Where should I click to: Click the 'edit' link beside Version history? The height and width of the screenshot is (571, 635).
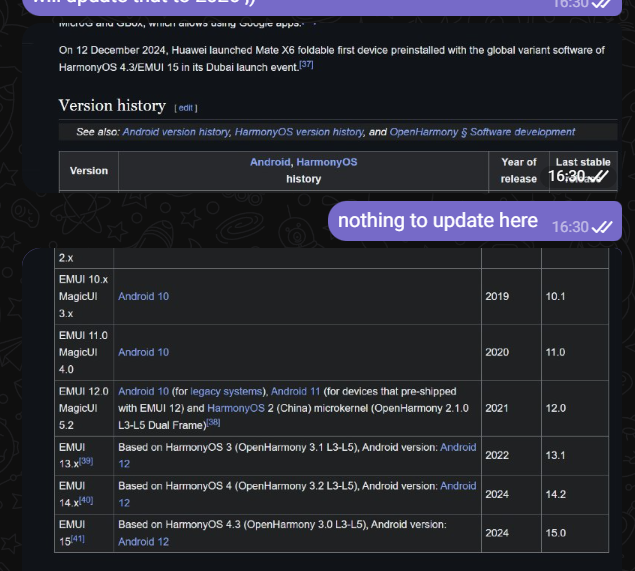(x=185, y=108)
